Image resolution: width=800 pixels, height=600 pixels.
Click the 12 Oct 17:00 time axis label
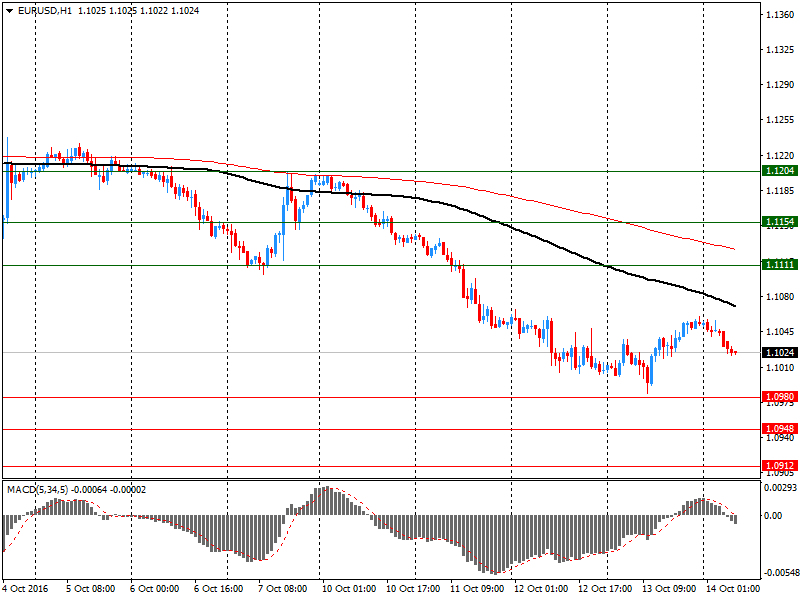point(605,589)
